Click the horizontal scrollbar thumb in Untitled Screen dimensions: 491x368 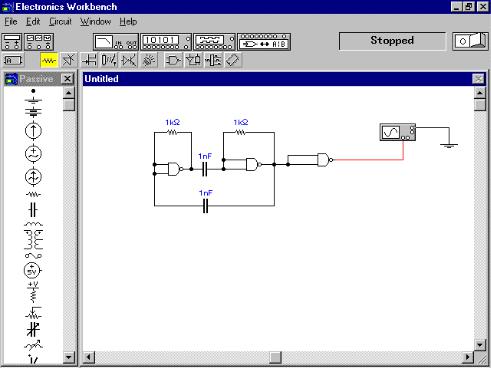pos(275,357)
